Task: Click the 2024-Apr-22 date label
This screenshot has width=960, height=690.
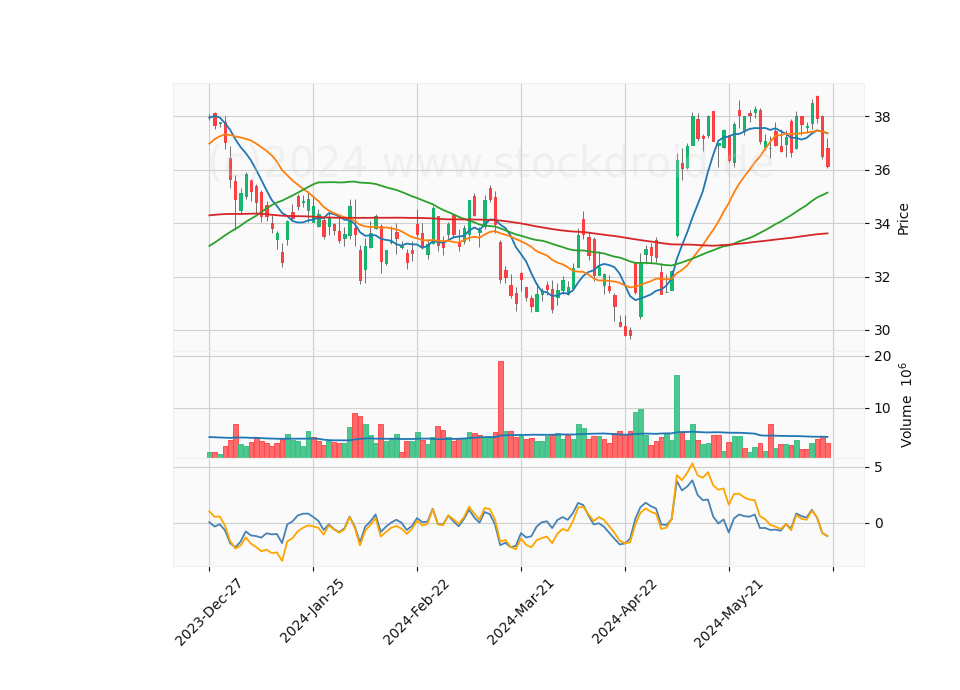Action: click(x=624, y=612)
